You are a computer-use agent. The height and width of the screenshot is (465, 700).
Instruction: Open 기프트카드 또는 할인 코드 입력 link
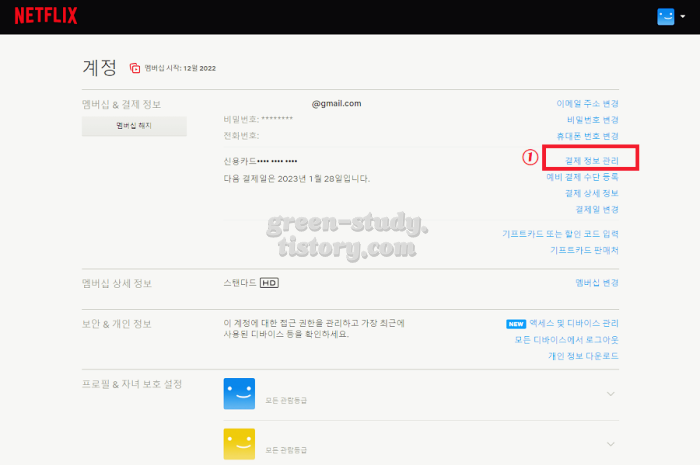pyautogui.click(x=560, y=234)
